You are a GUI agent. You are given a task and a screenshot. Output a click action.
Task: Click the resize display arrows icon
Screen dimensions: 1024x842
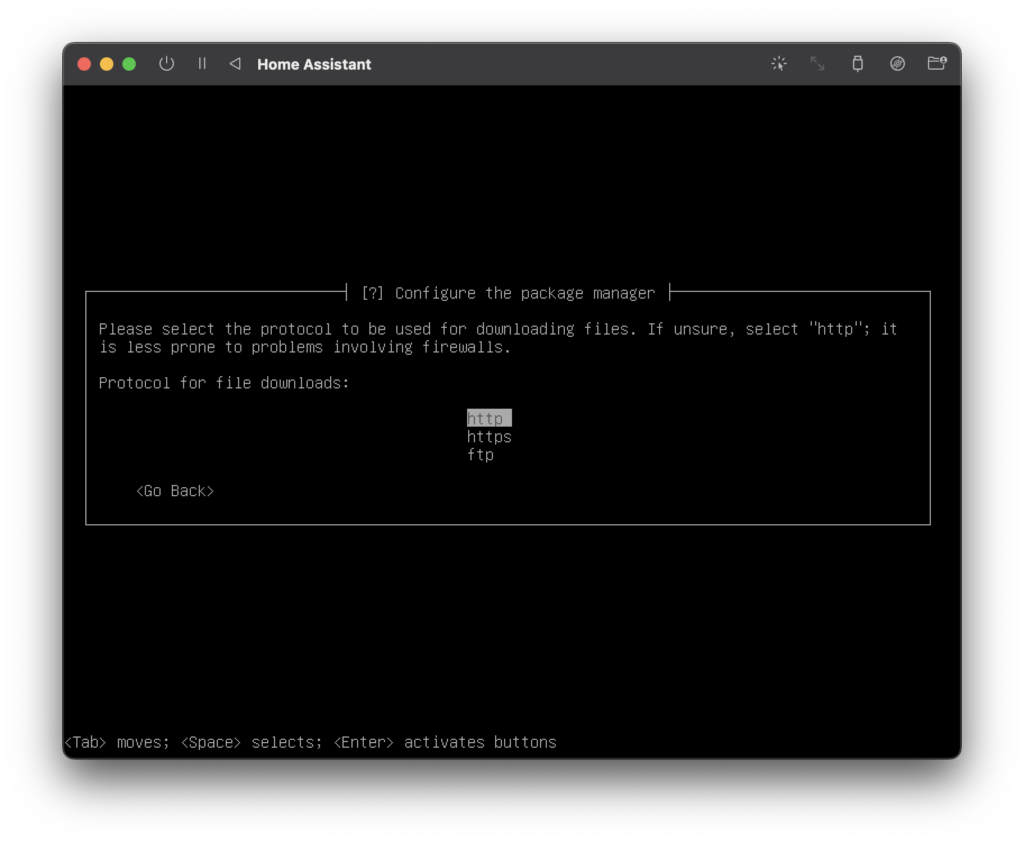tap(817, 63)
